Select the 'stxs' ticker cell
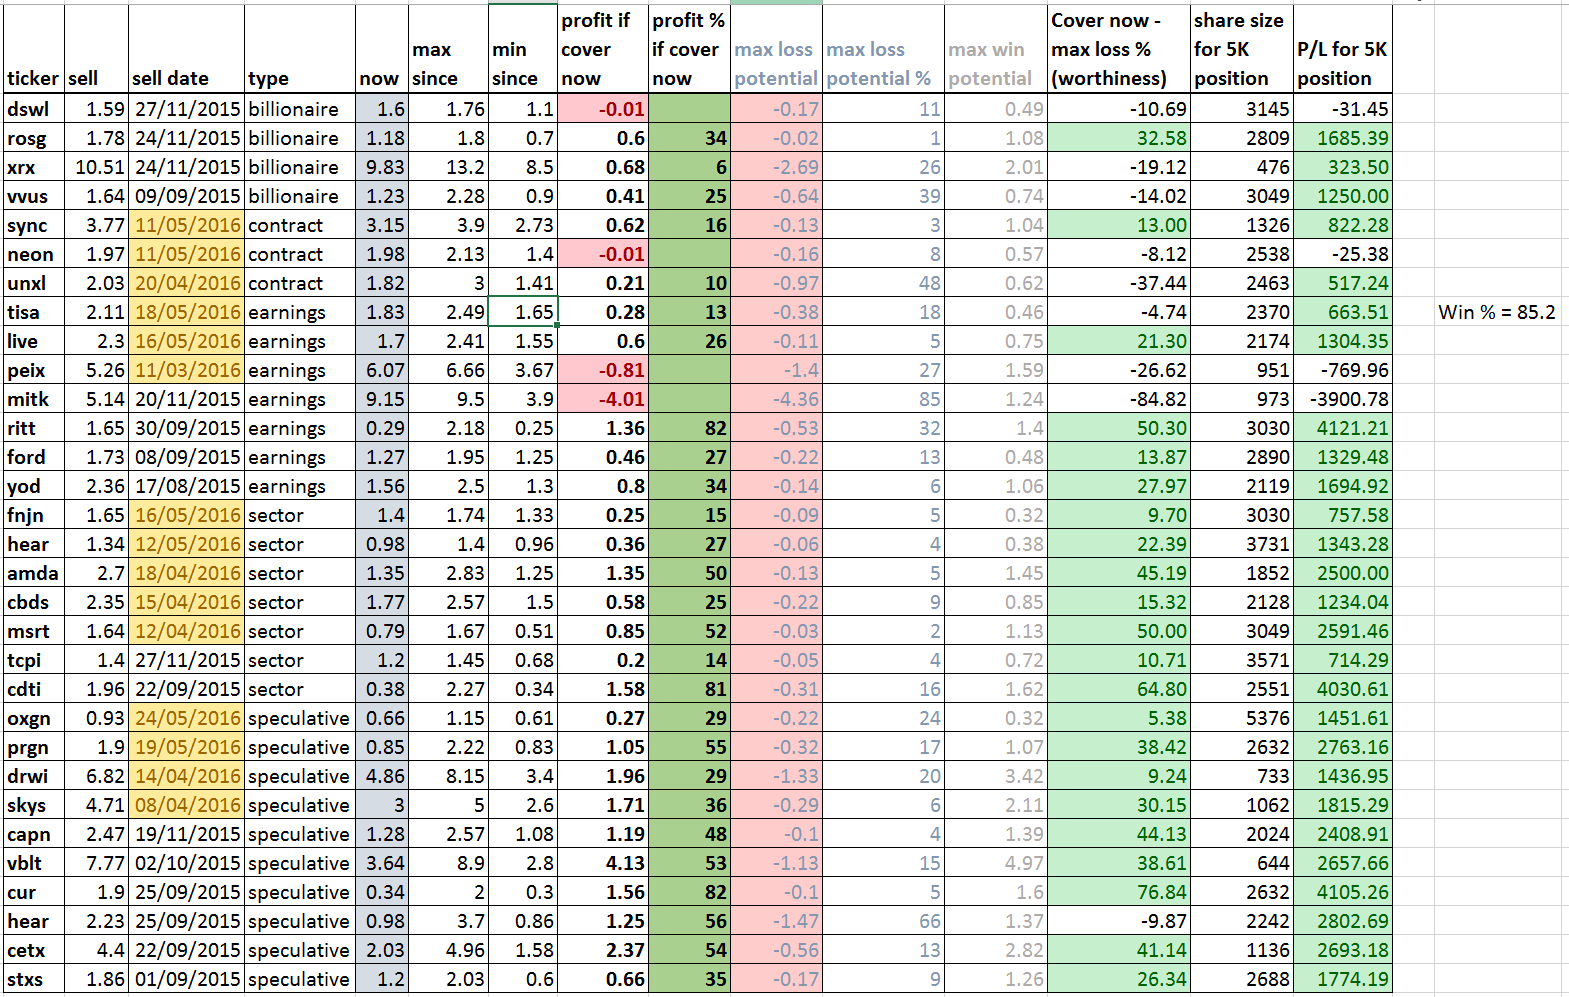This screenshot has width=1569, height=997. click(34, 979)
